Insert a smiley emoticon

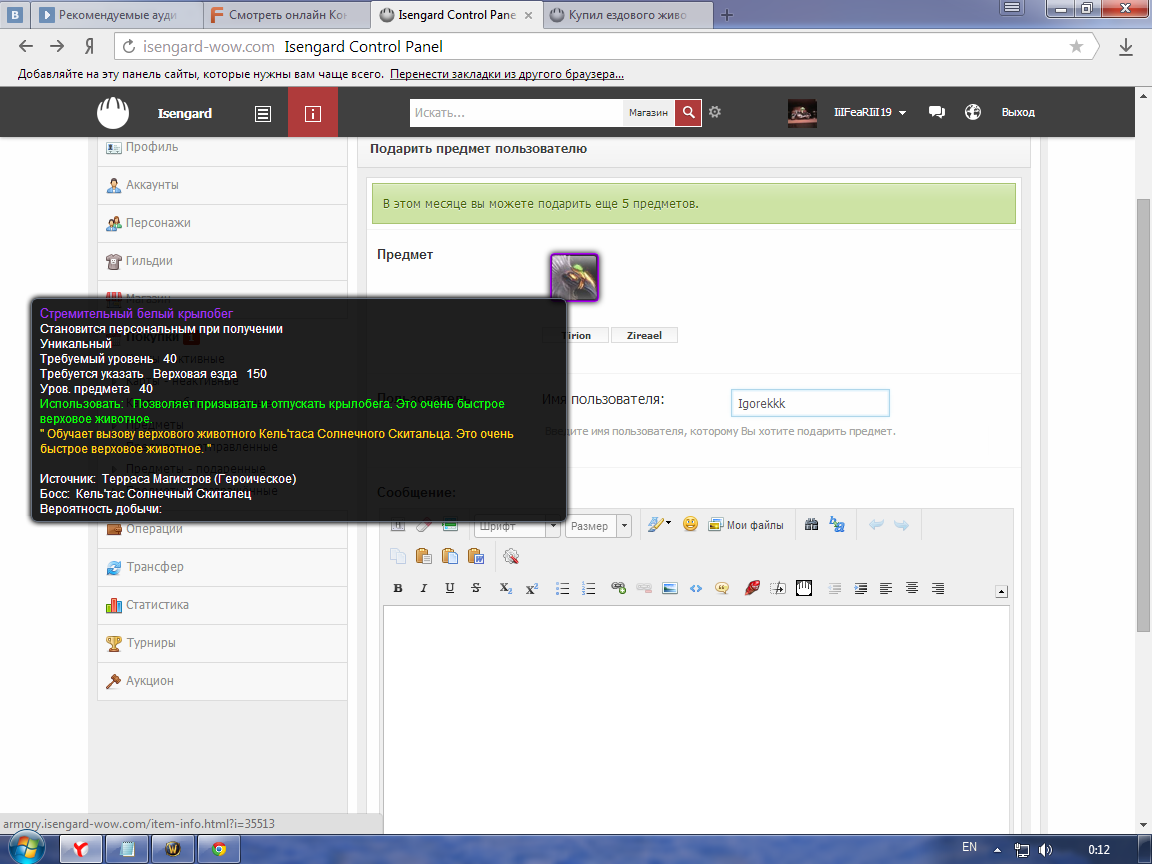click(x=690, y=524)
